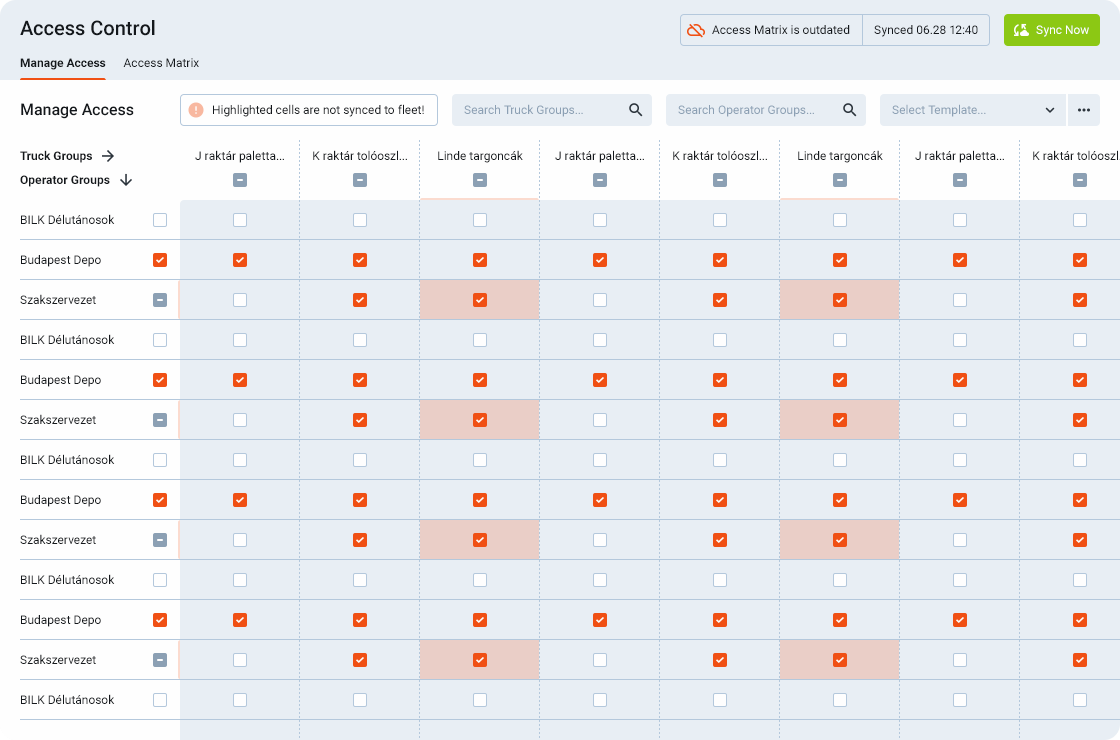1120x740 pixels.
Task: Check the topmost BILK Délutánosok row checkbox
Action: [160, 220]
